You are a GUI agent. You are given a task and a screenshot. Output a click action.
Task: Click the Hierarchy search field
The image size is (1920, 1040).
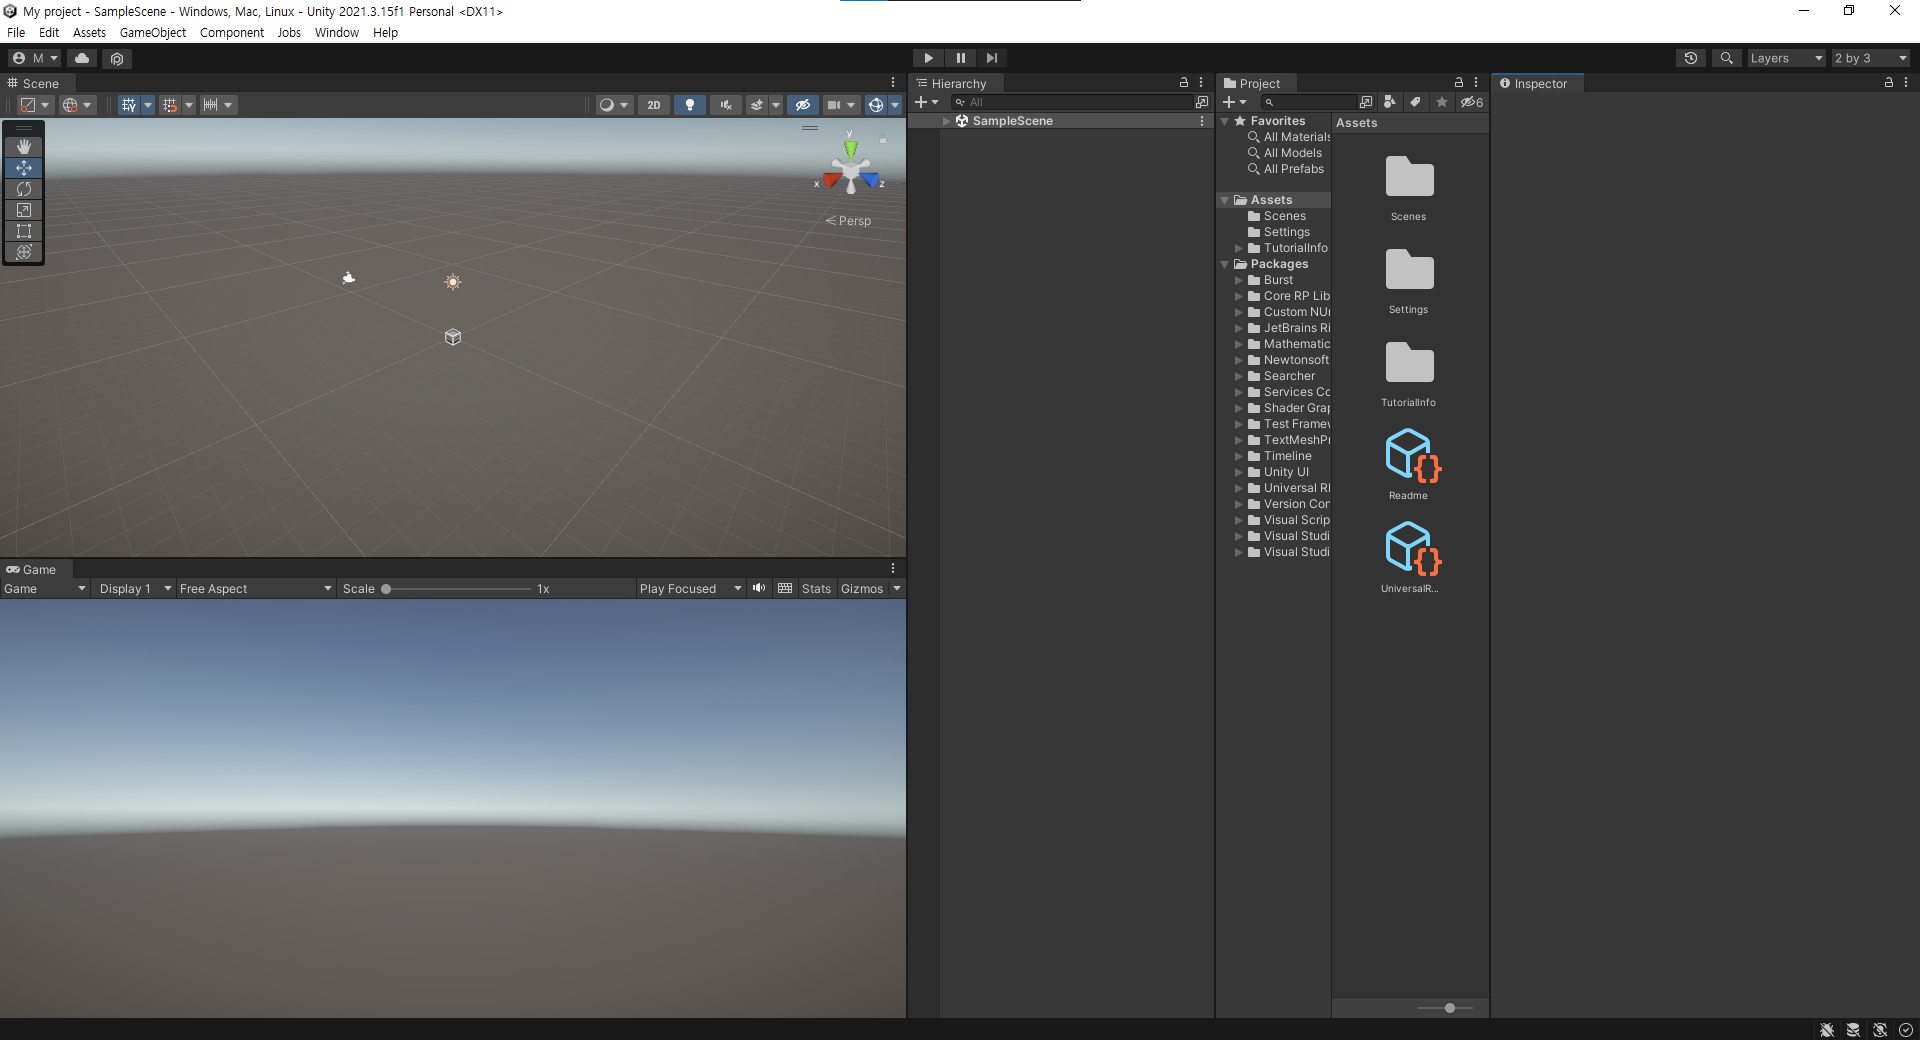pyautogui.click(x=1072, y=102)
